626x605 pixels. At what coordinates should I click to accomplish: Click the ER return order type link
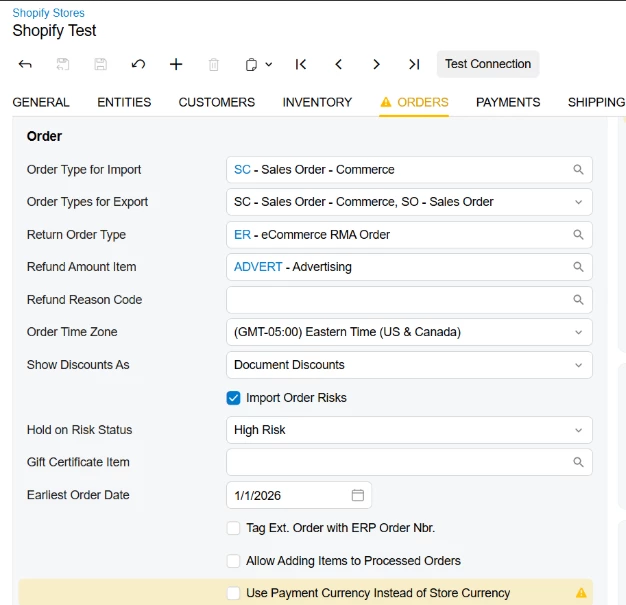pyautogui.click(x=242, y=234)
